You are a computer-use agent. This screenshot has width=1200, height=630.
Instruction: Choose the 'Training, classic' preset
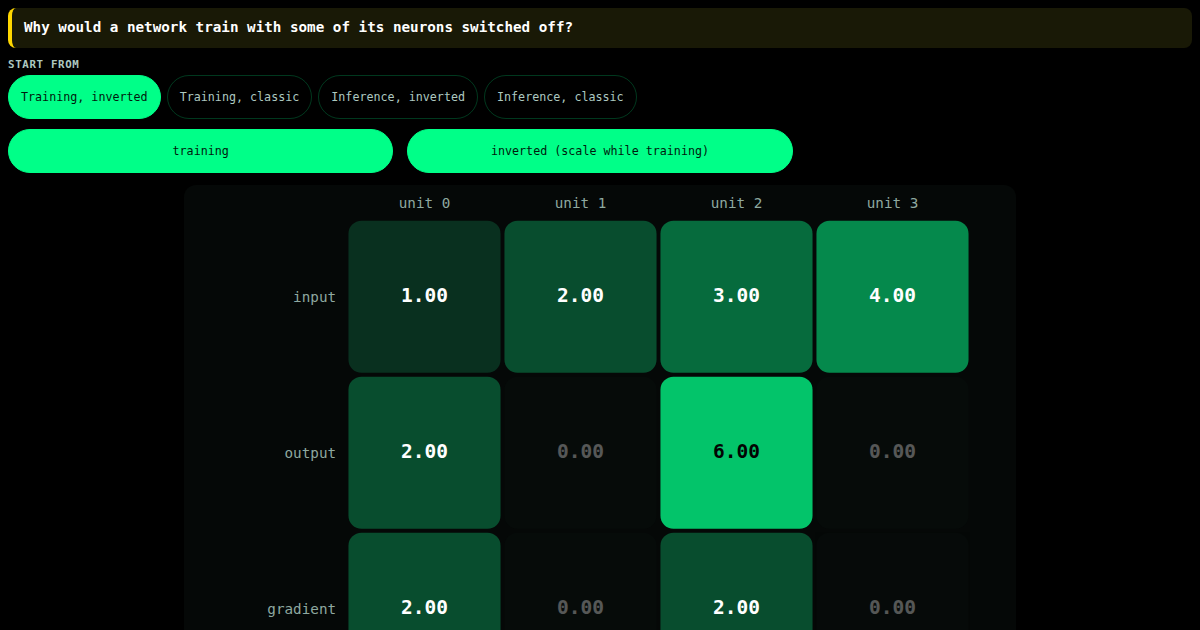[x=239, y=97]
